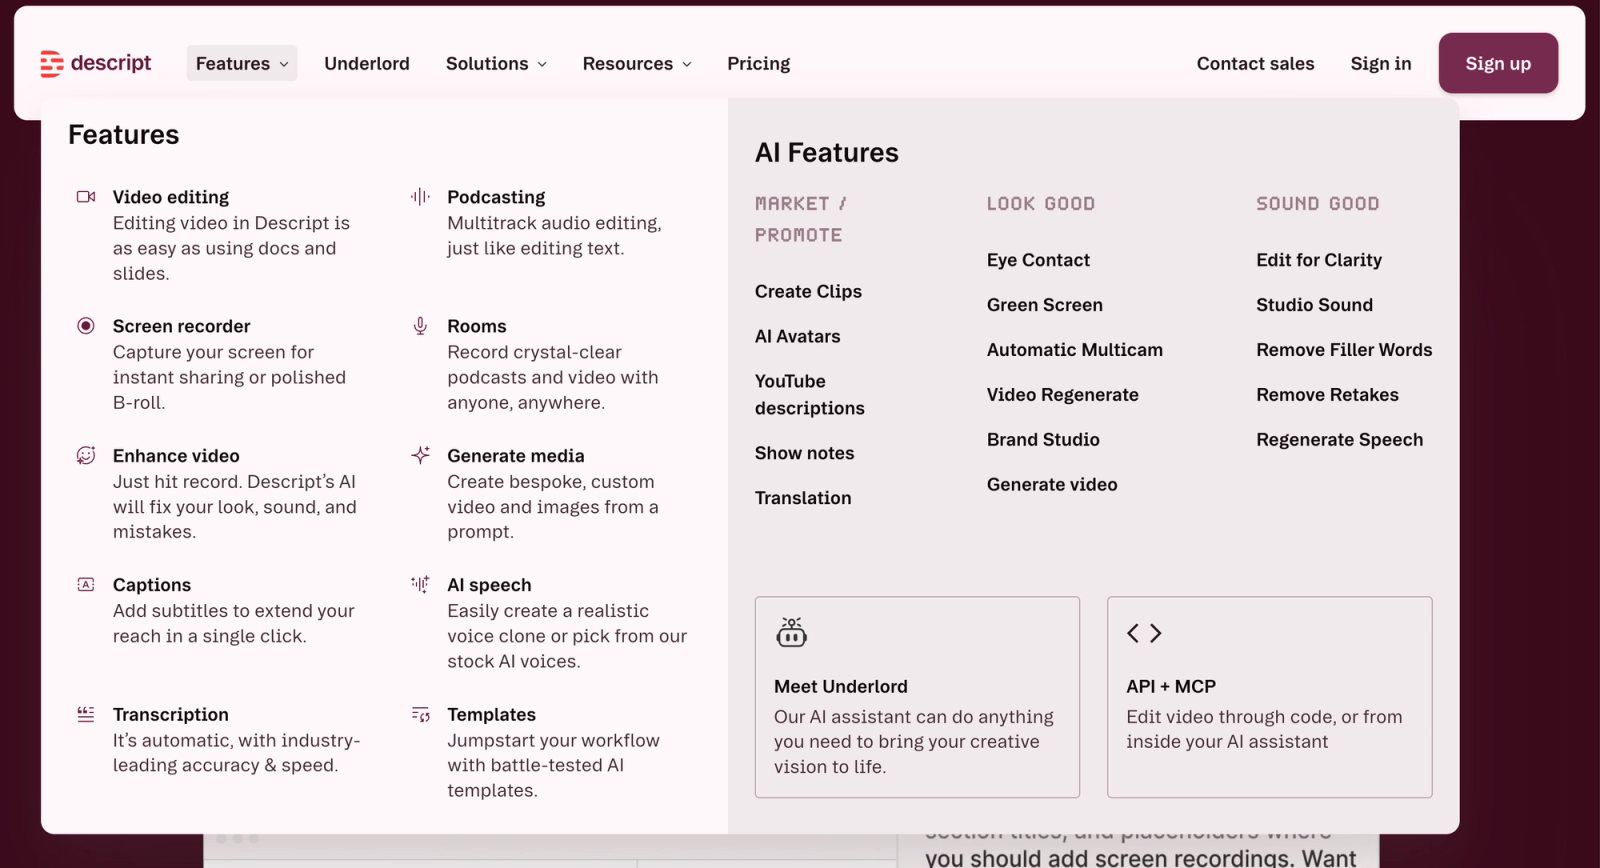
Task: Click the Rooms microphone icon
Action: [x=421, y=326]
